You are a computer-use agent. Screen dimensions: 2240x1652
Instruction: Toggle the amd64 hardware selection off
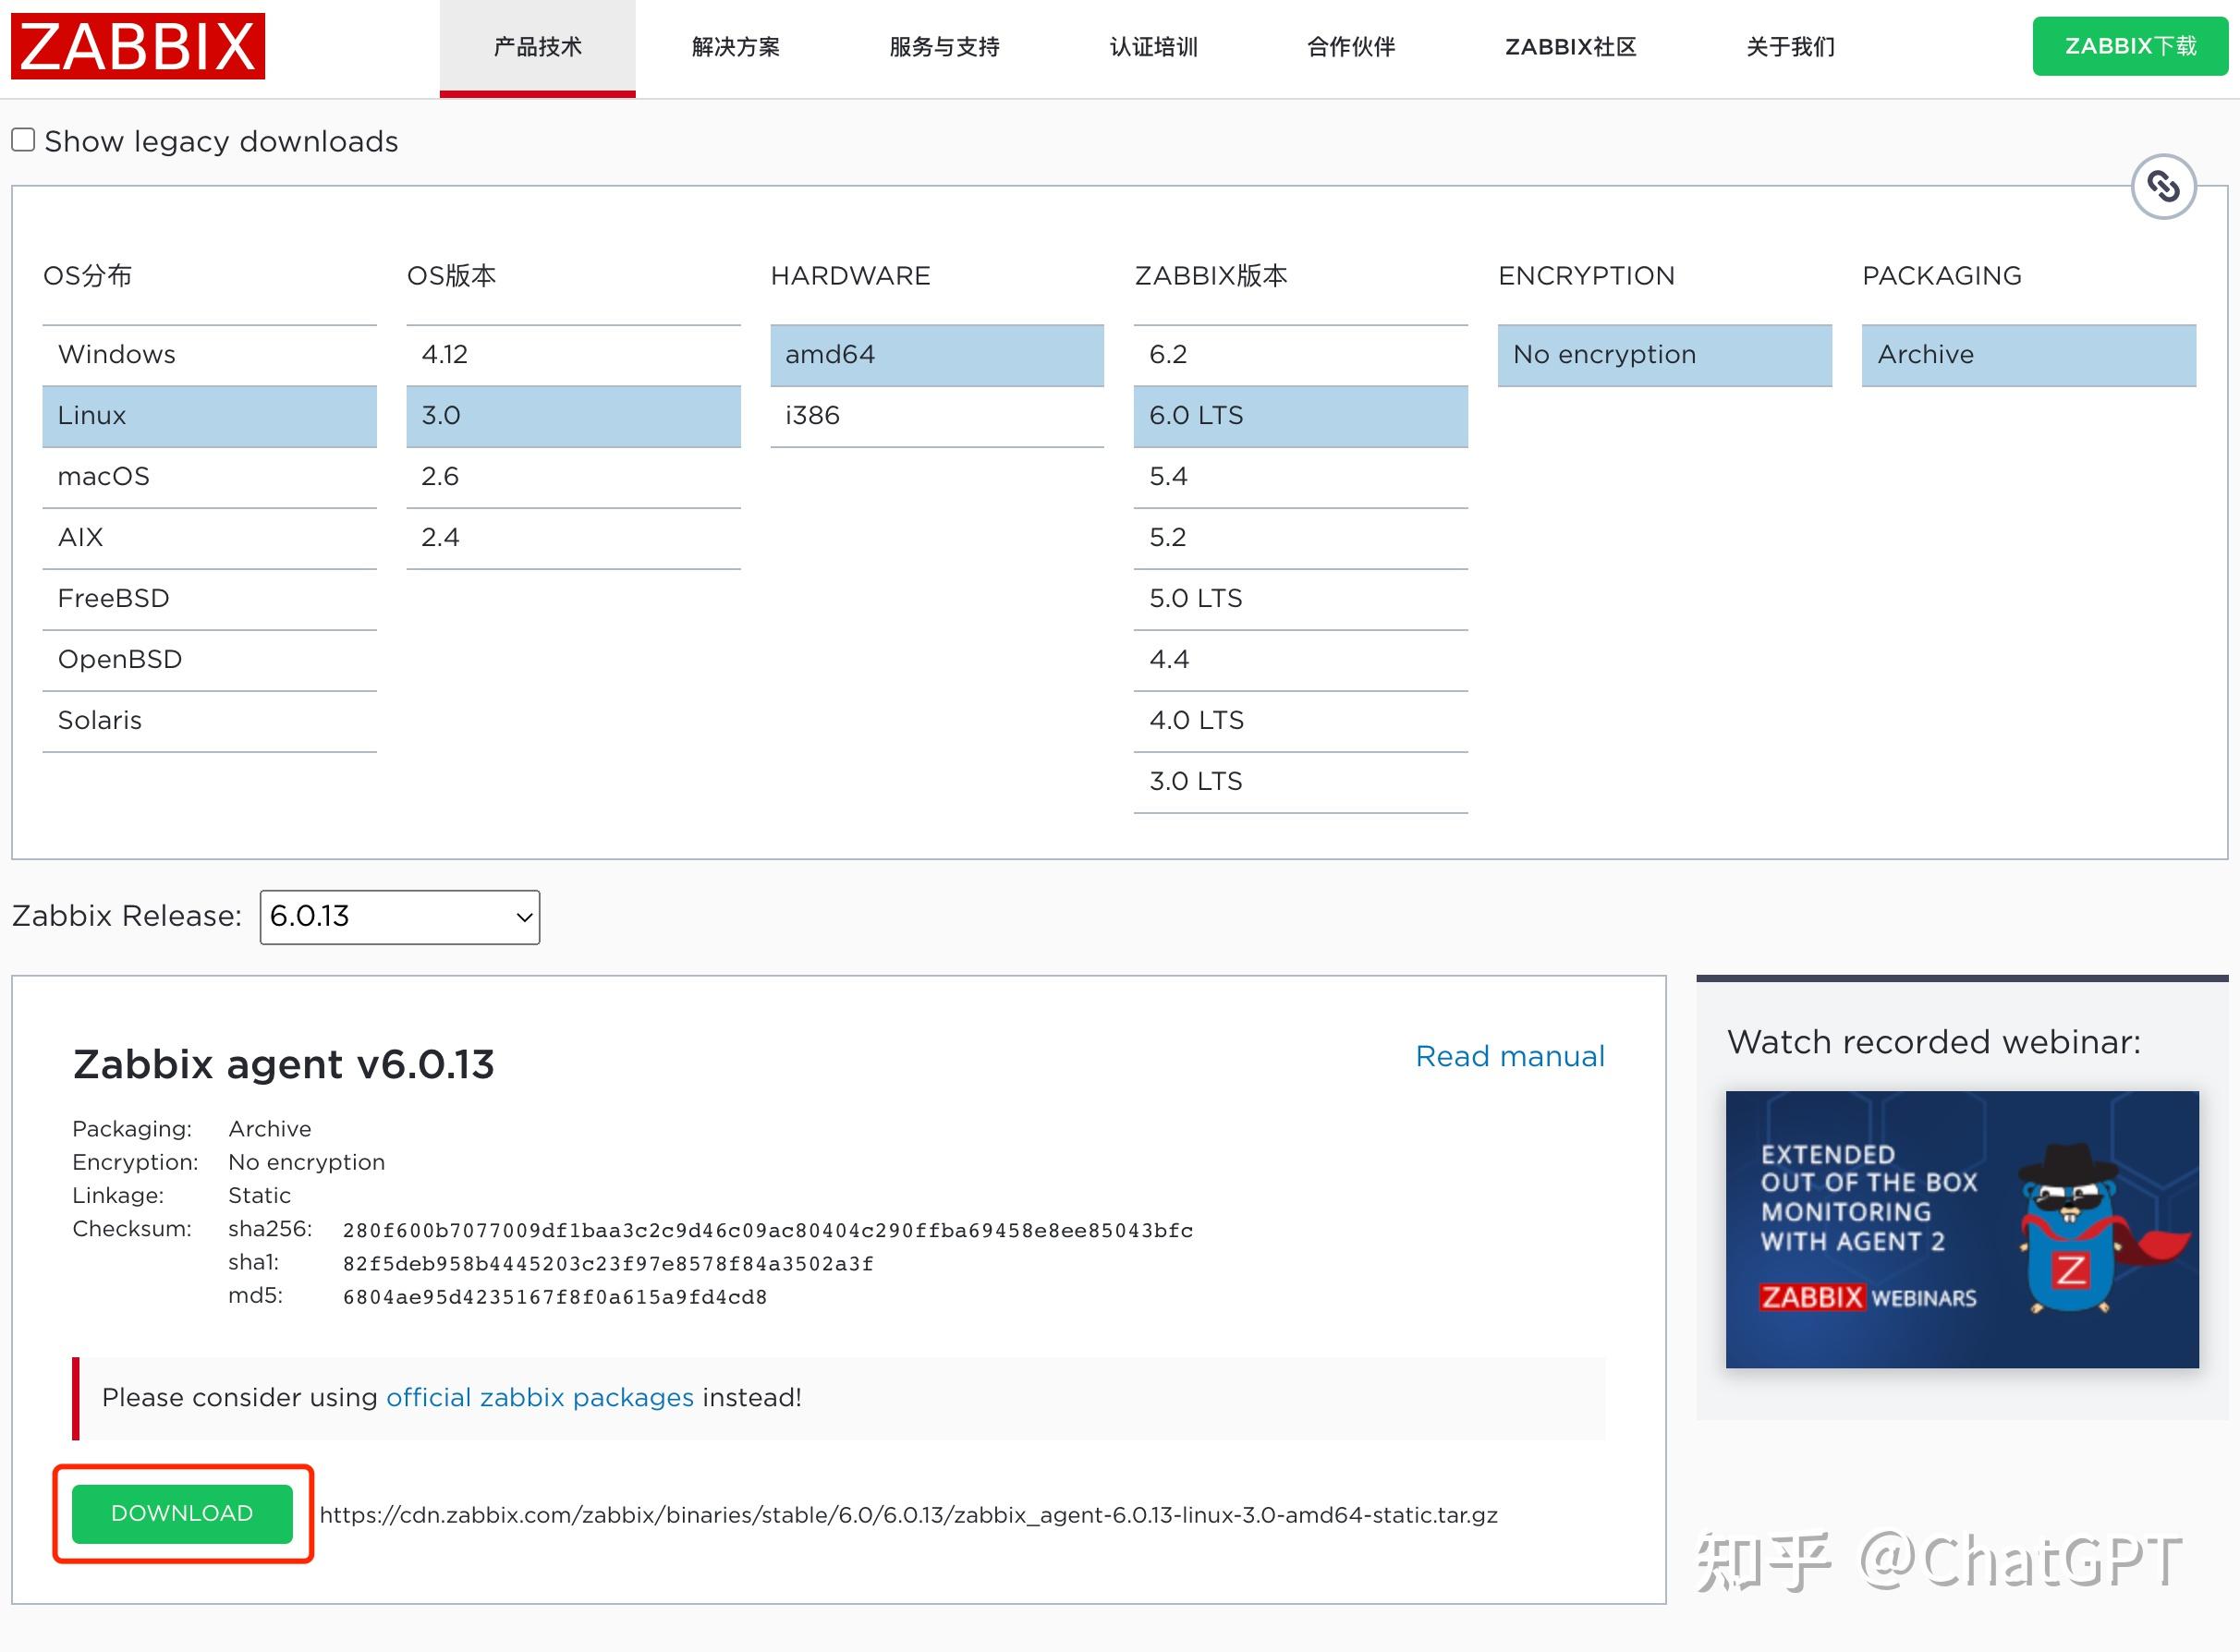point(936,354)
